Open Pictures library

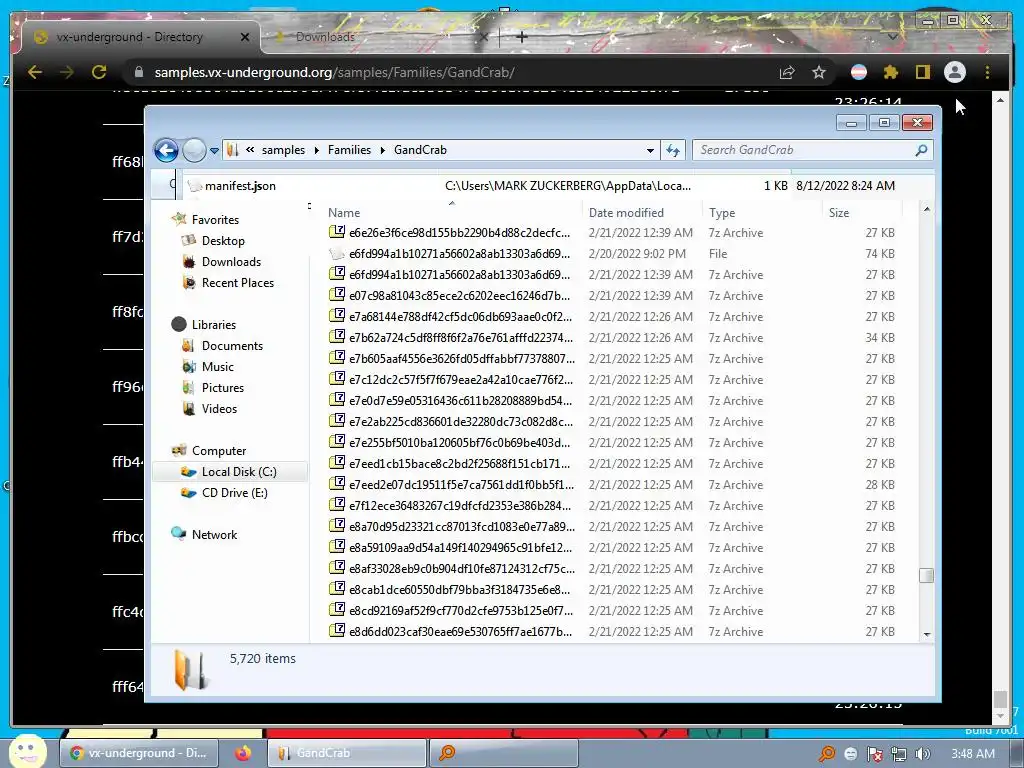[223, 388]
